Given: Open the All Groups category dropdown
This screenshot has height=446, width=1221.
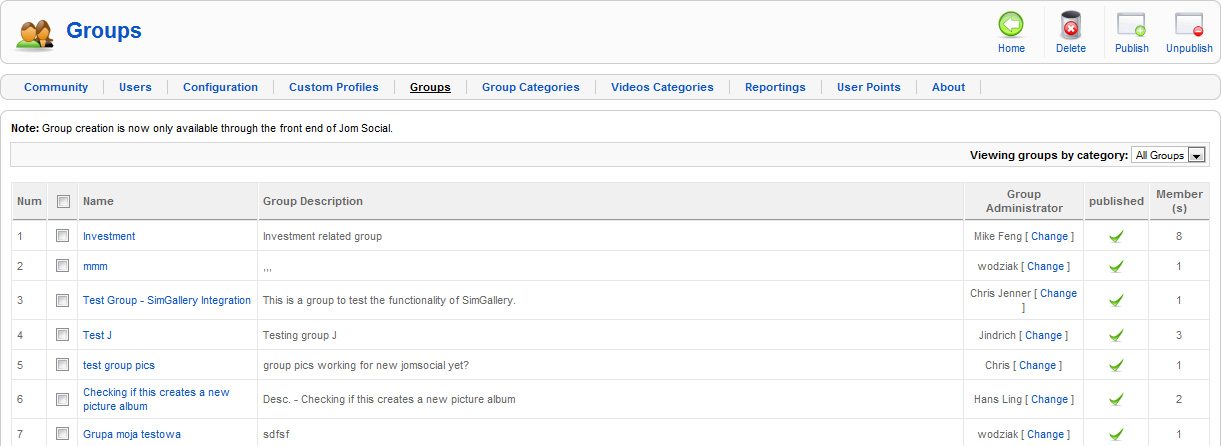Looking at the screenshot, I should pos(1168,155).
